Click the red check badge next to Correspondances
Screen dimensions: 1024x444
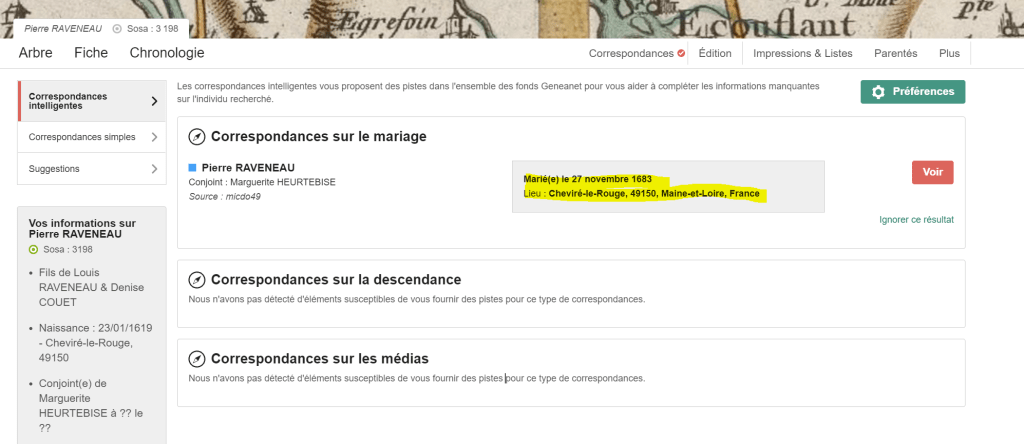[681, 53]
